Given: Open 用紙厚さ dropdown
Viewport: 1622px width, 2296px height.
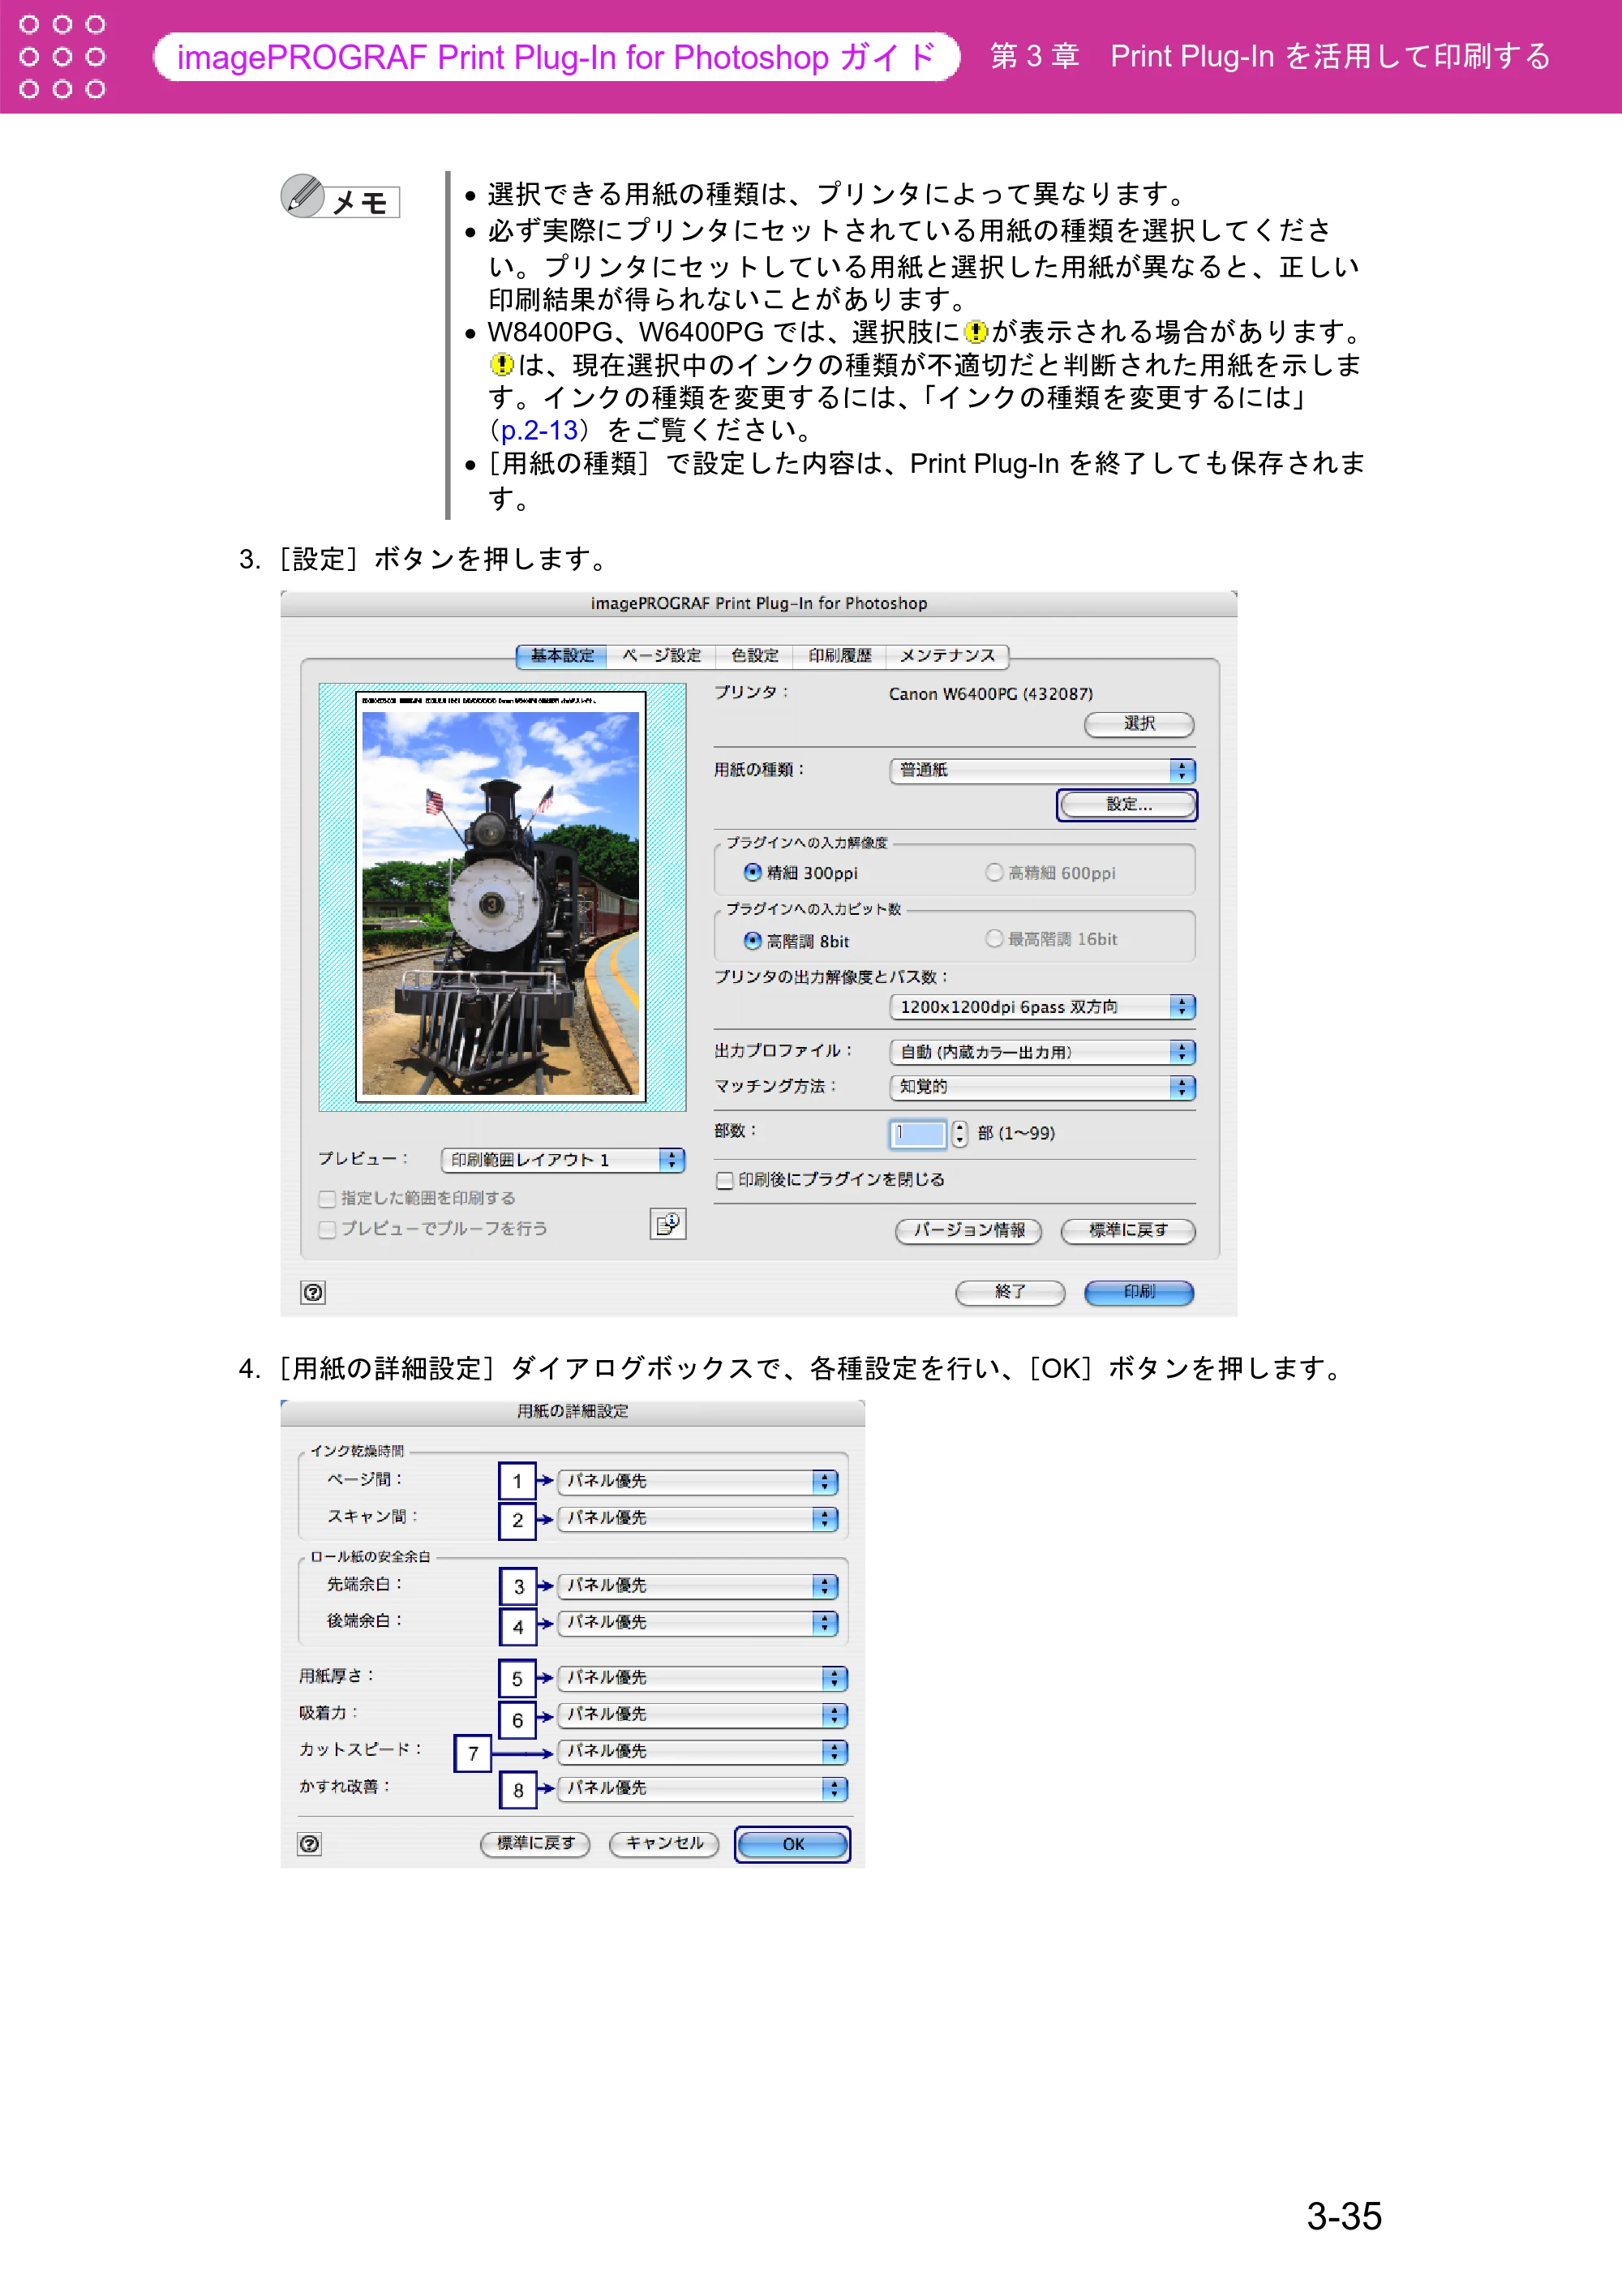Looking at the screenshot, I should click(702, 1678).
